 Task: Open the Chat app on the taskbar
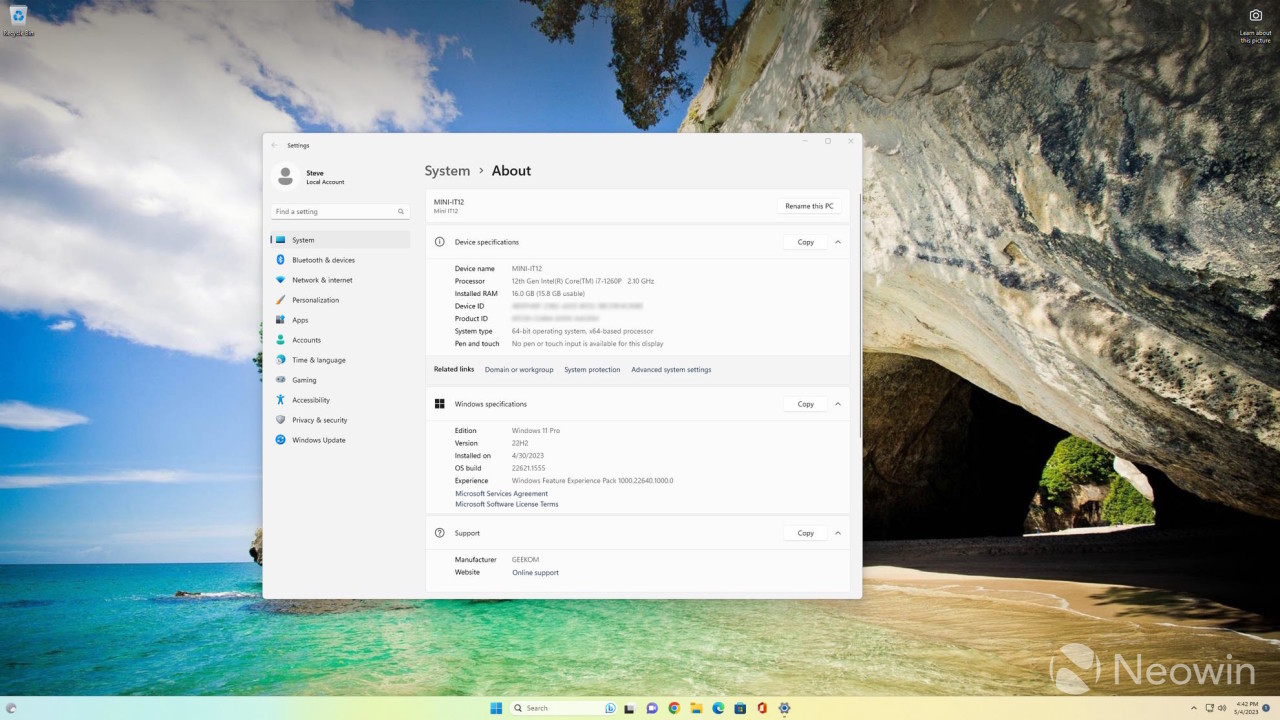(652, 708)
